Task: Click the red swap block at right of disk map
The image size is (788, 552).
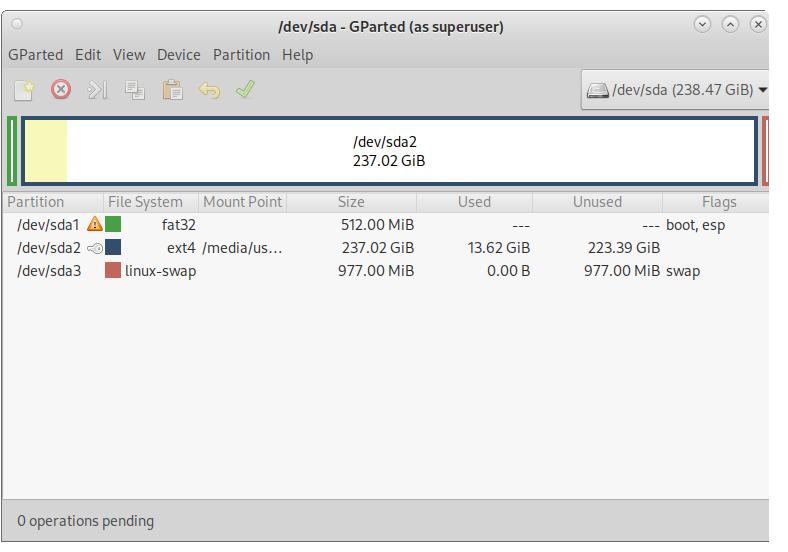Action: [x=765, y=151]
